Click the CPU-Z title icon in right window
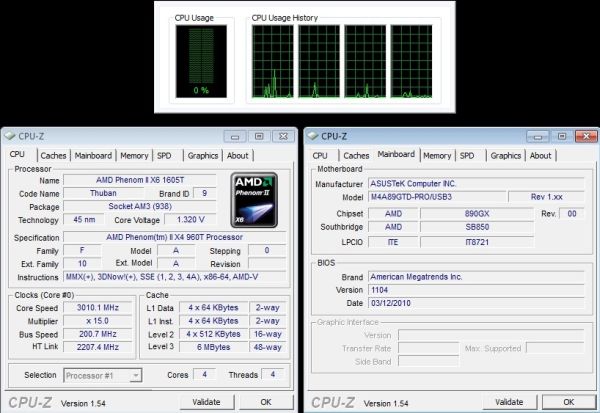The height and width of the screenshot is (413, 600). click(x=312, y=136)
